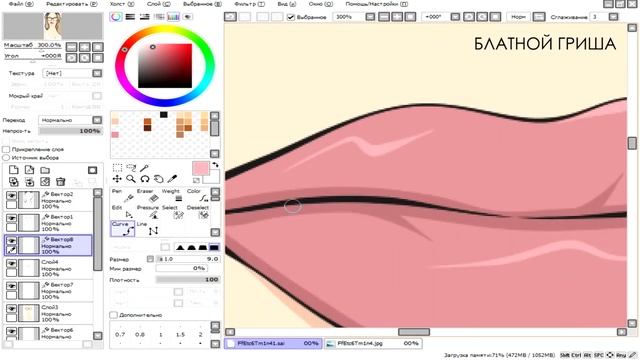Choose the Line tool
The width and height of the screenshot is (640, 360).
(148, 229)
